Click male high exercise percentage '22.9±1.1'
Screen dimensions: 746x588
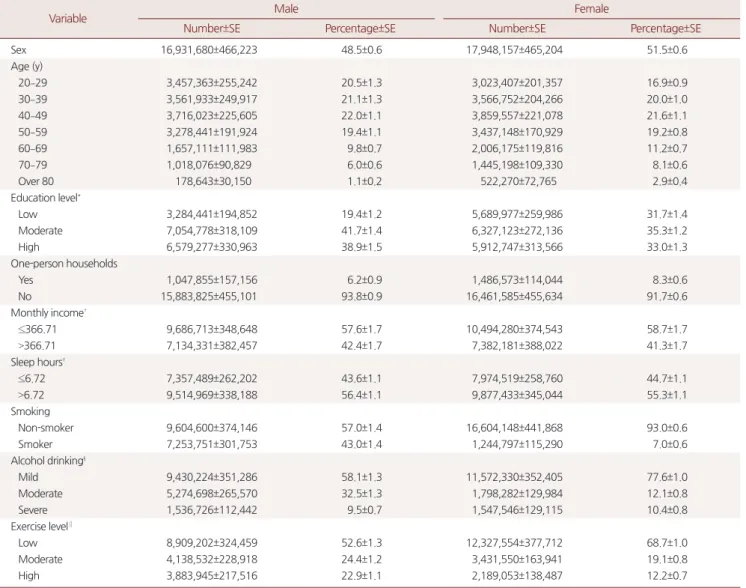(362, 576)
